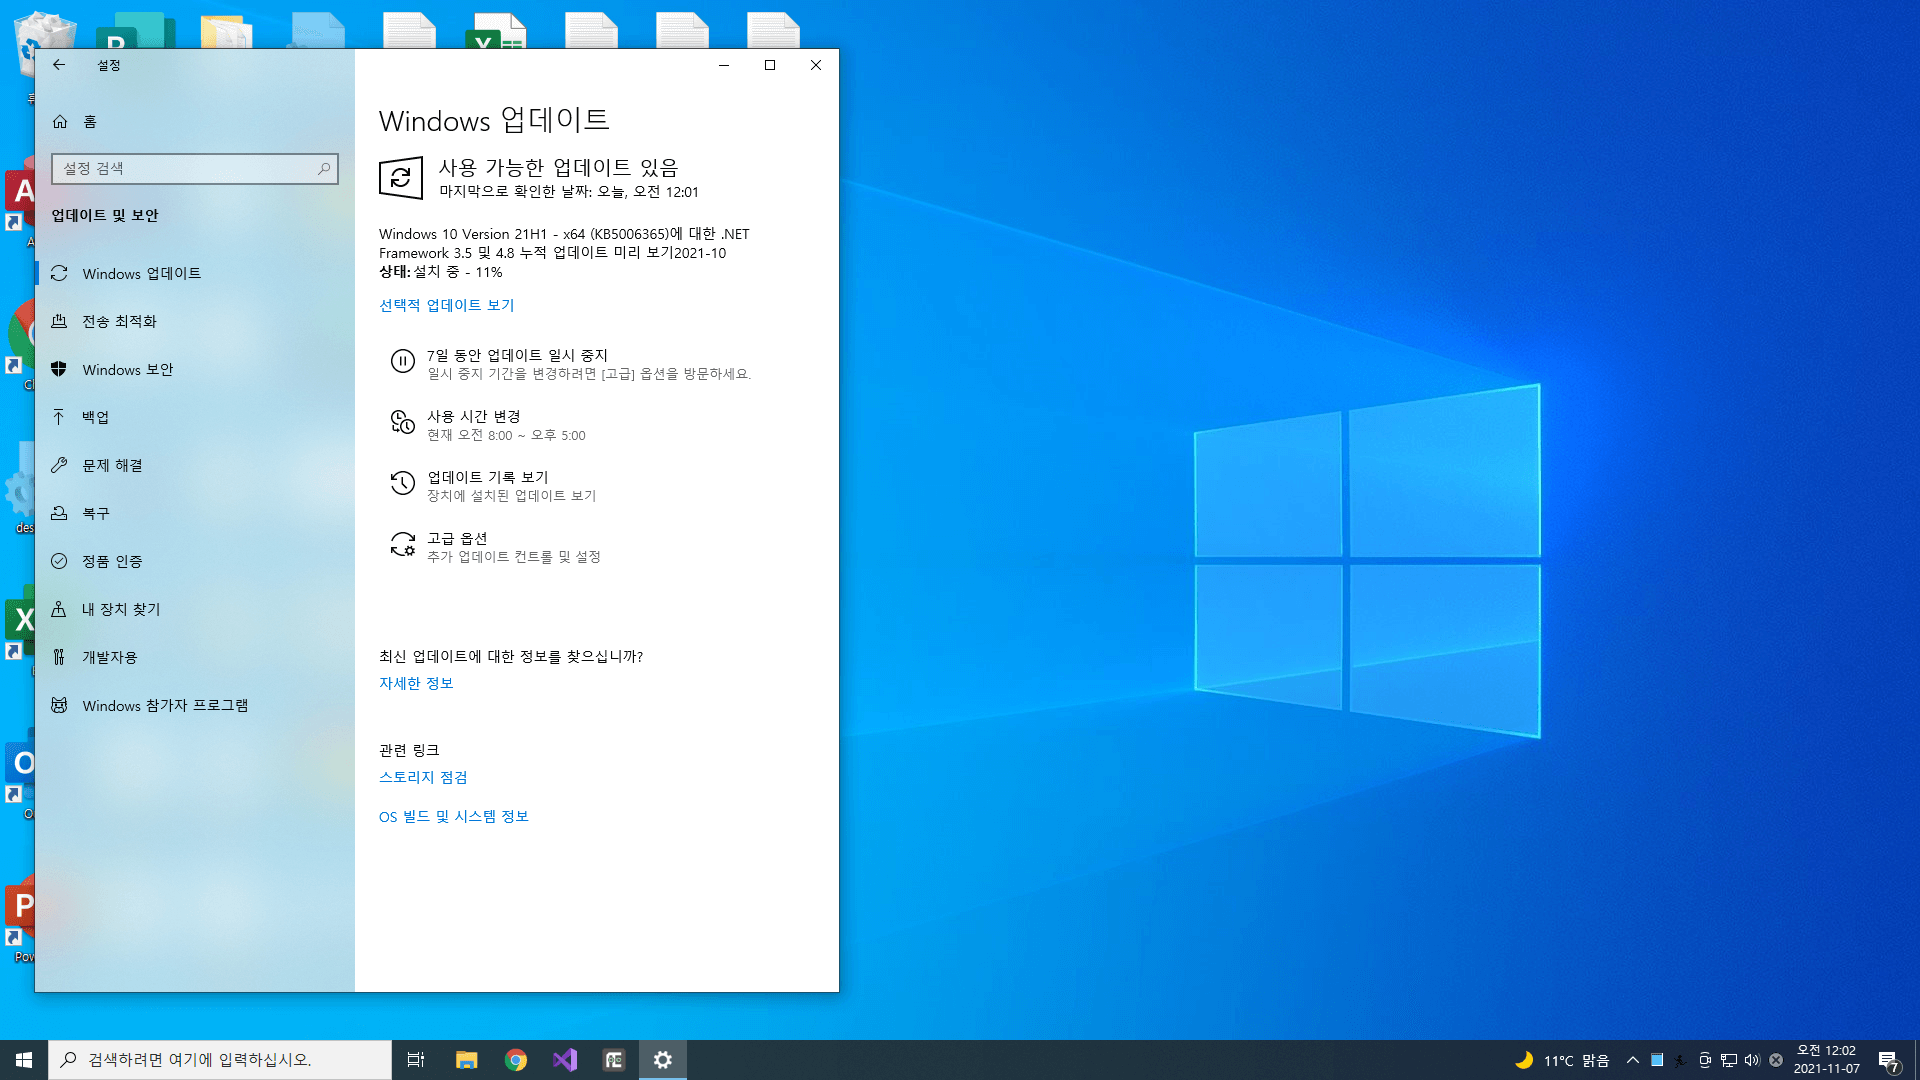
Task: Open 스토리지 점검 link
Action: [x=423, y=777]
